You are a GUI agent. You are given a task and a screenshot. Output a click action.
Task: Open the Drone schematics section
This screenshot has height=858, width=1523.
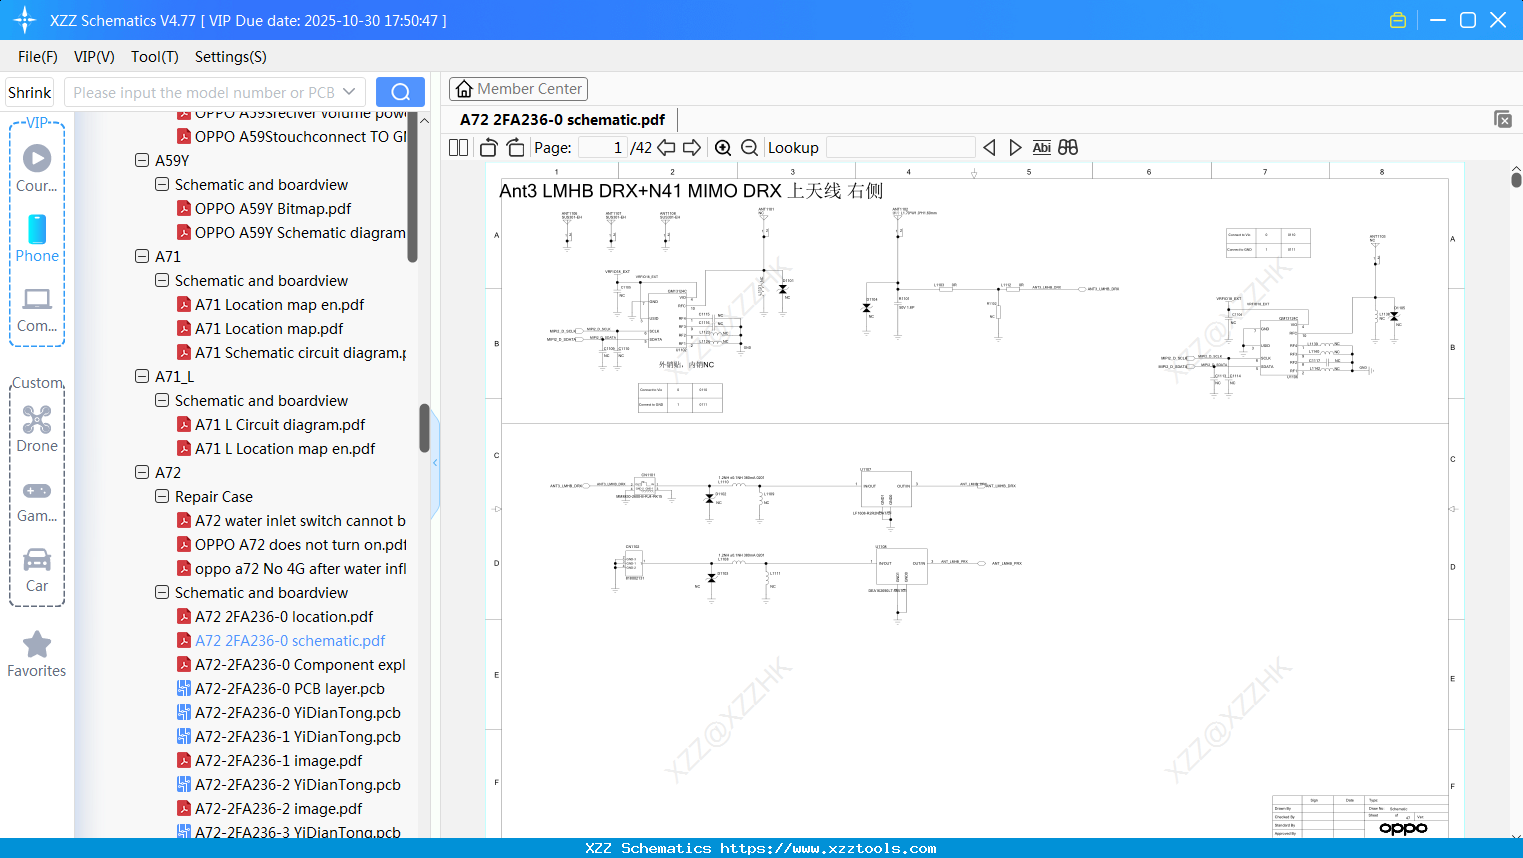37,430
